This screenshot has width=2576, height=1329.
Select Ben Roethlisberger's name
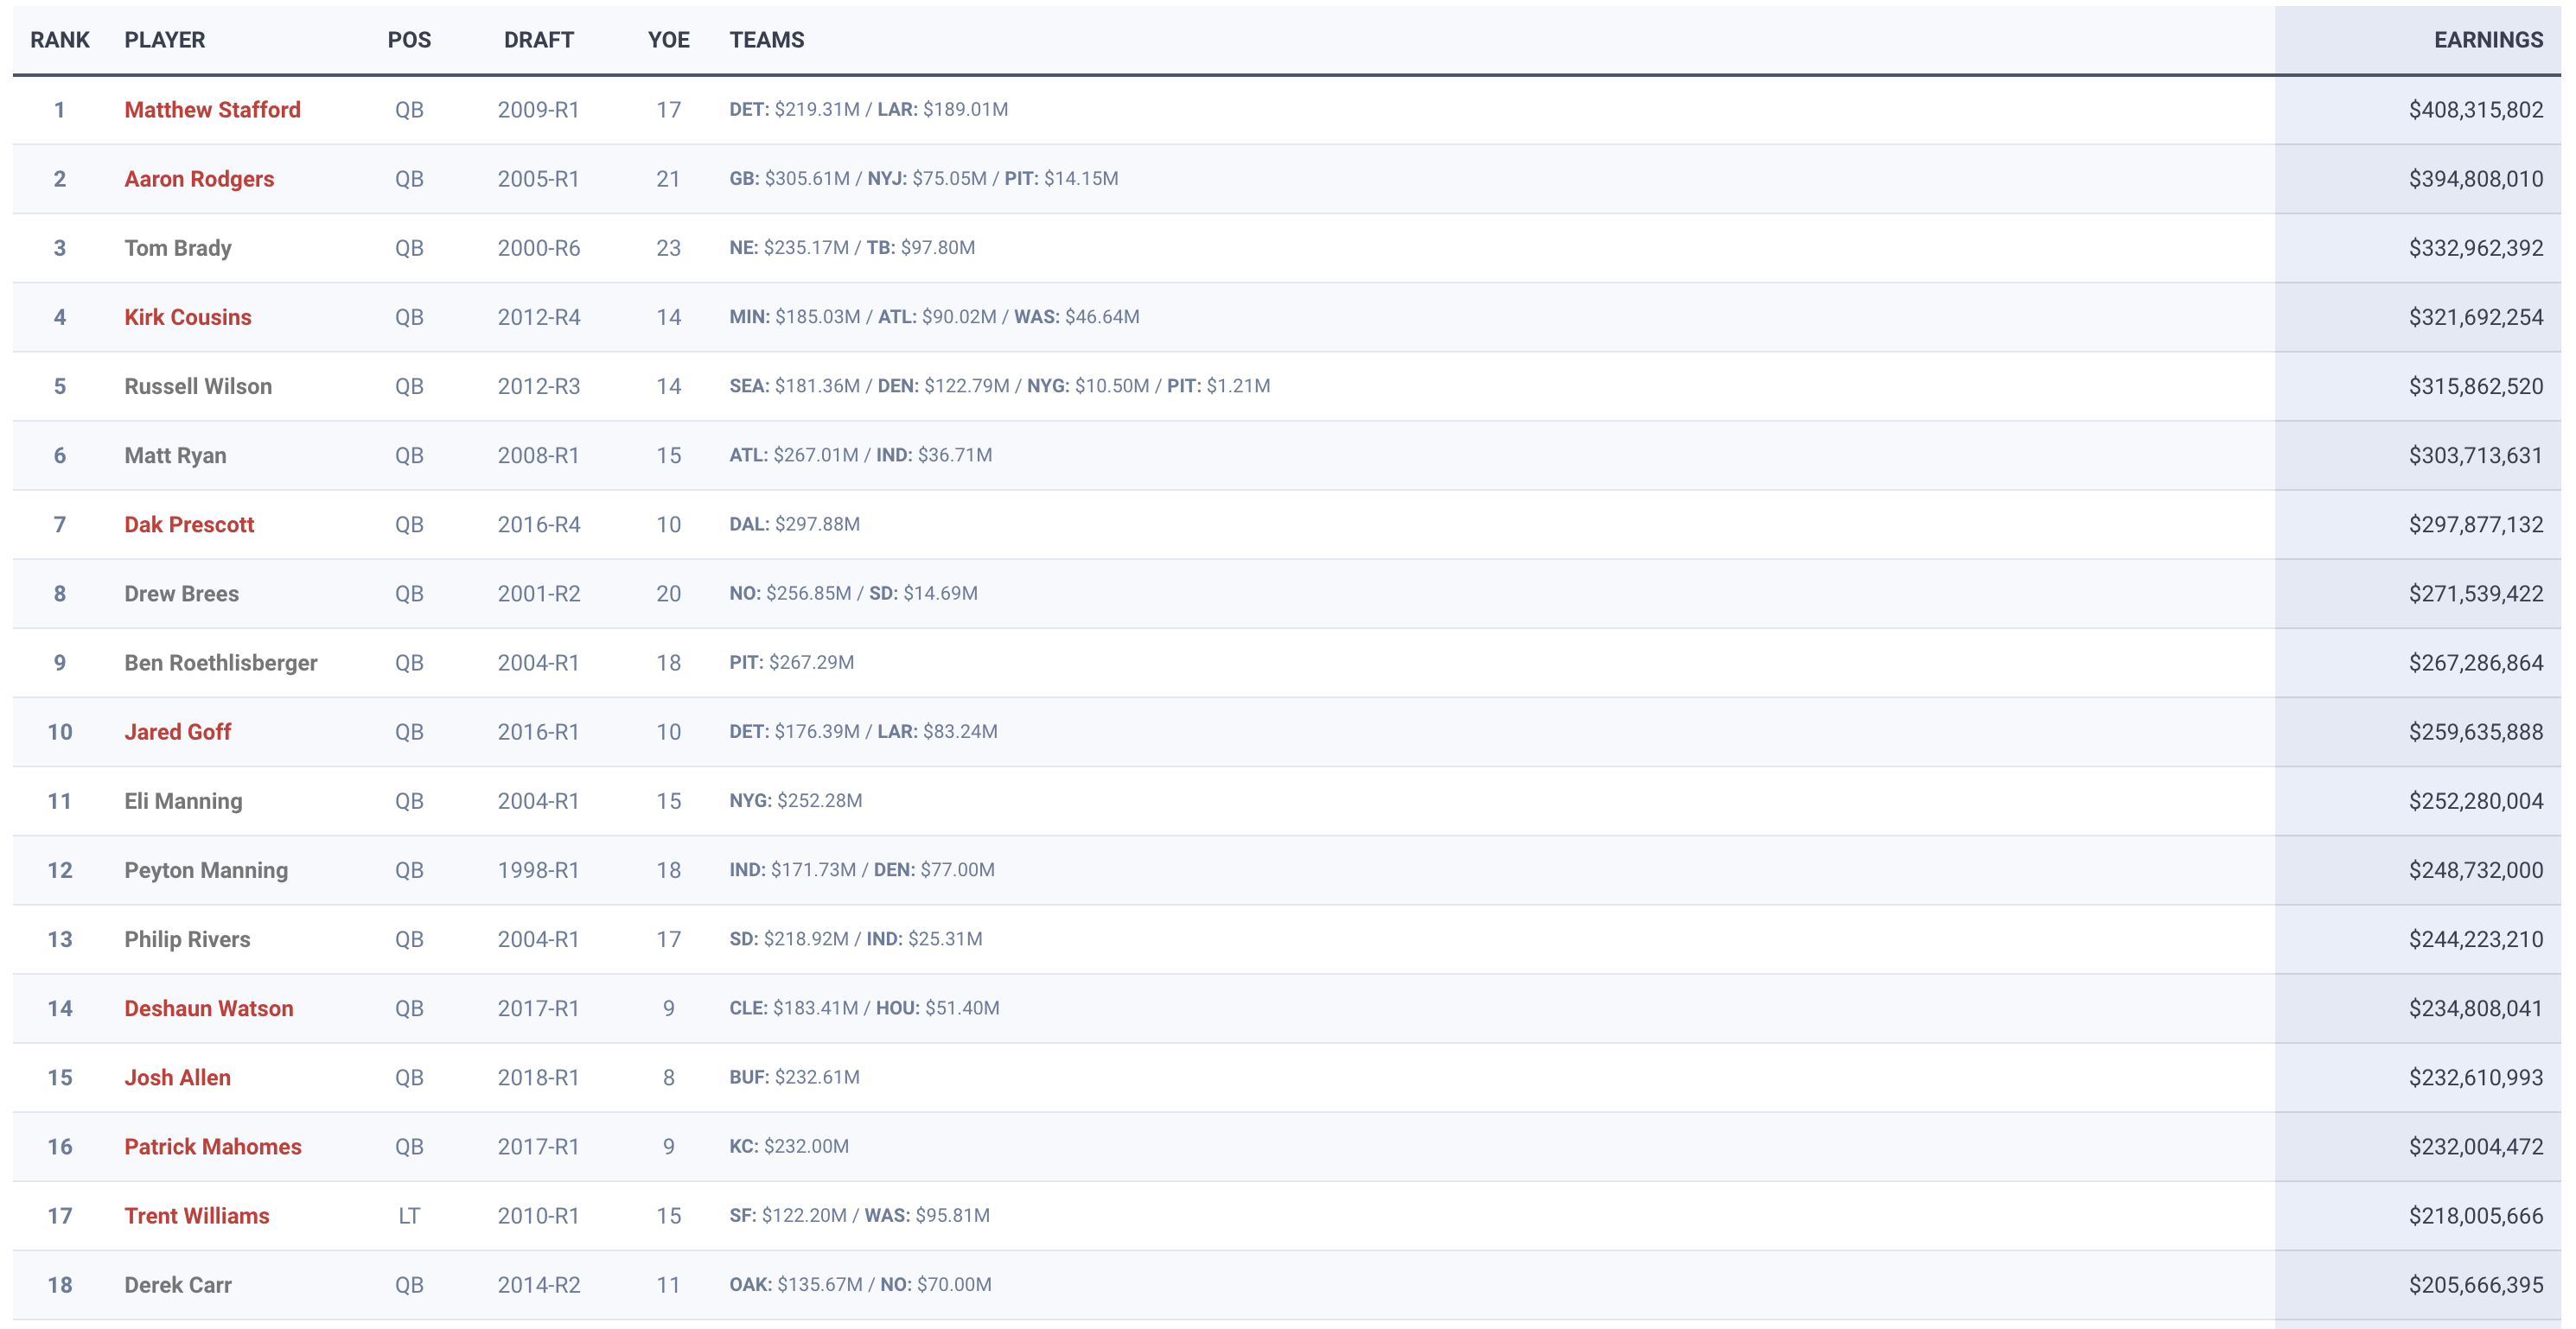(221, 663)
